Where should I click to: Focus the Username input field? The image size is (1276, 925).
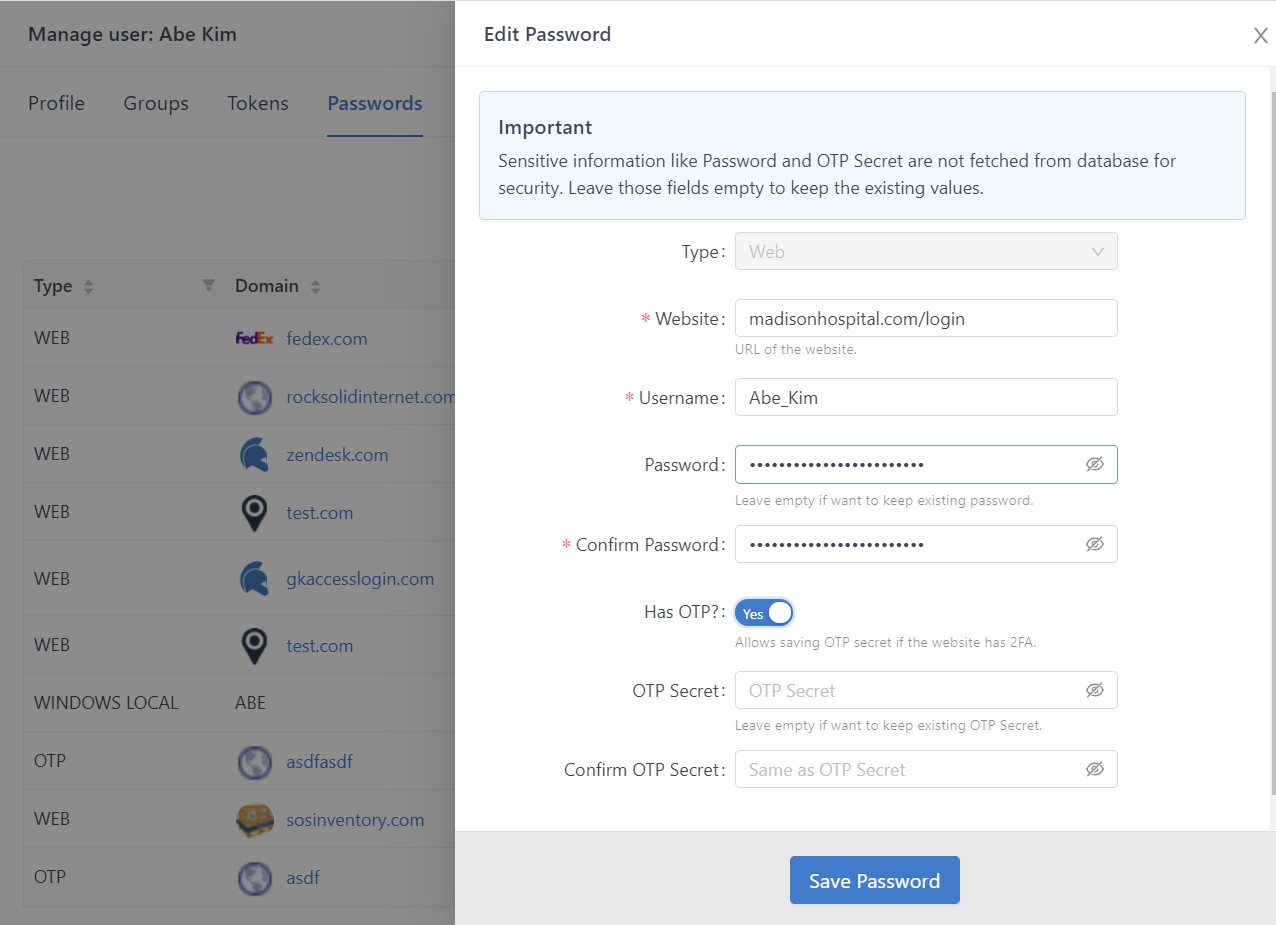tap(925, 398)
